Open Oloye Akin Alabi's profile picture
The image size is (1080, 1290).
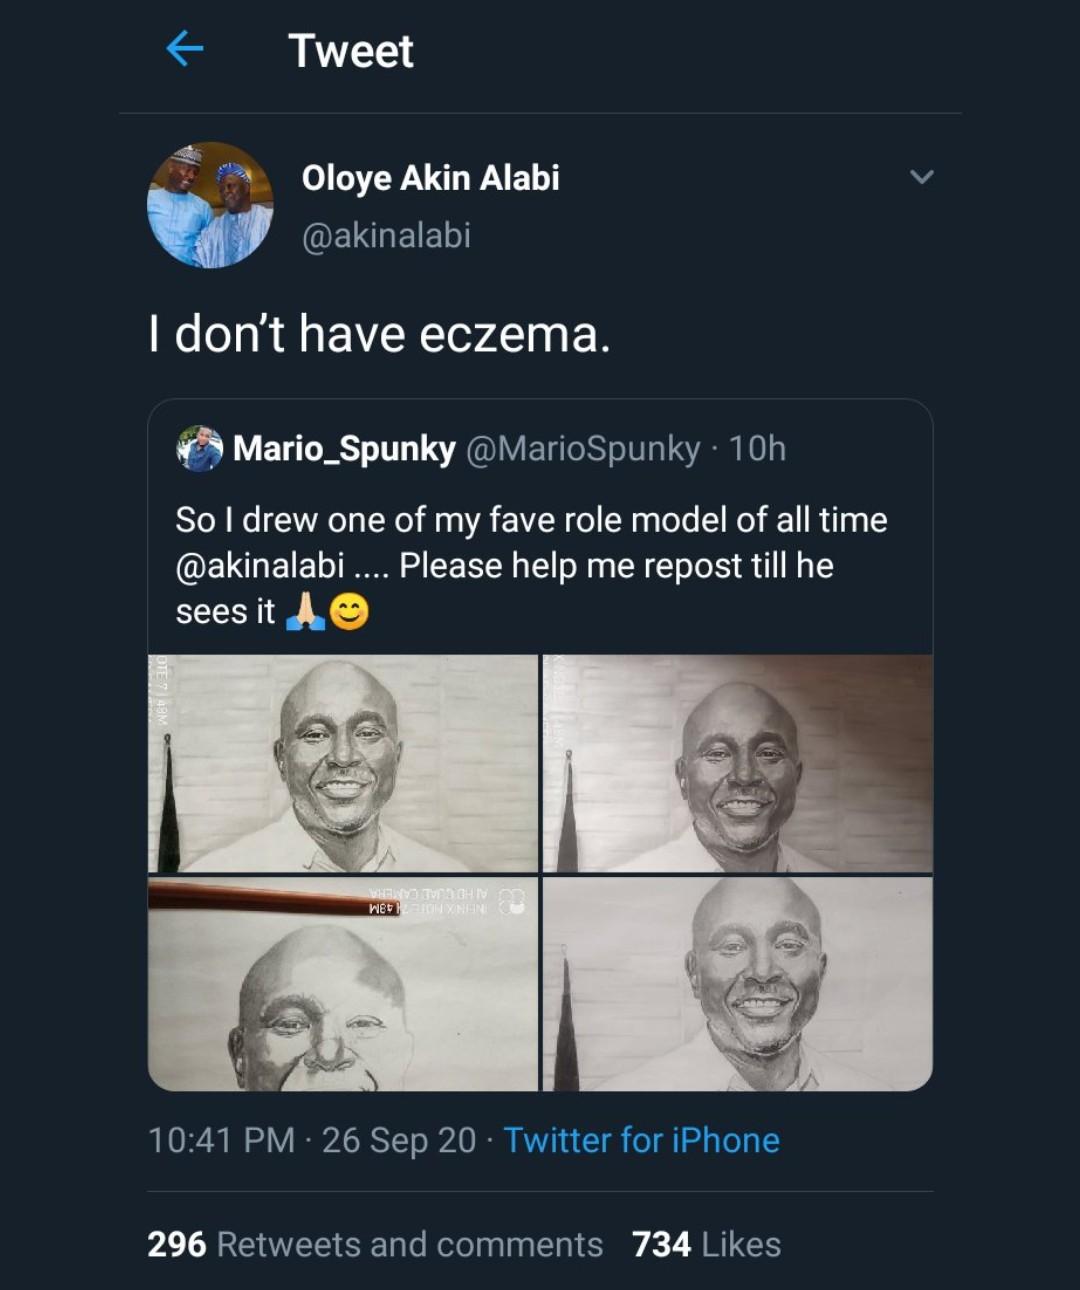210,205
